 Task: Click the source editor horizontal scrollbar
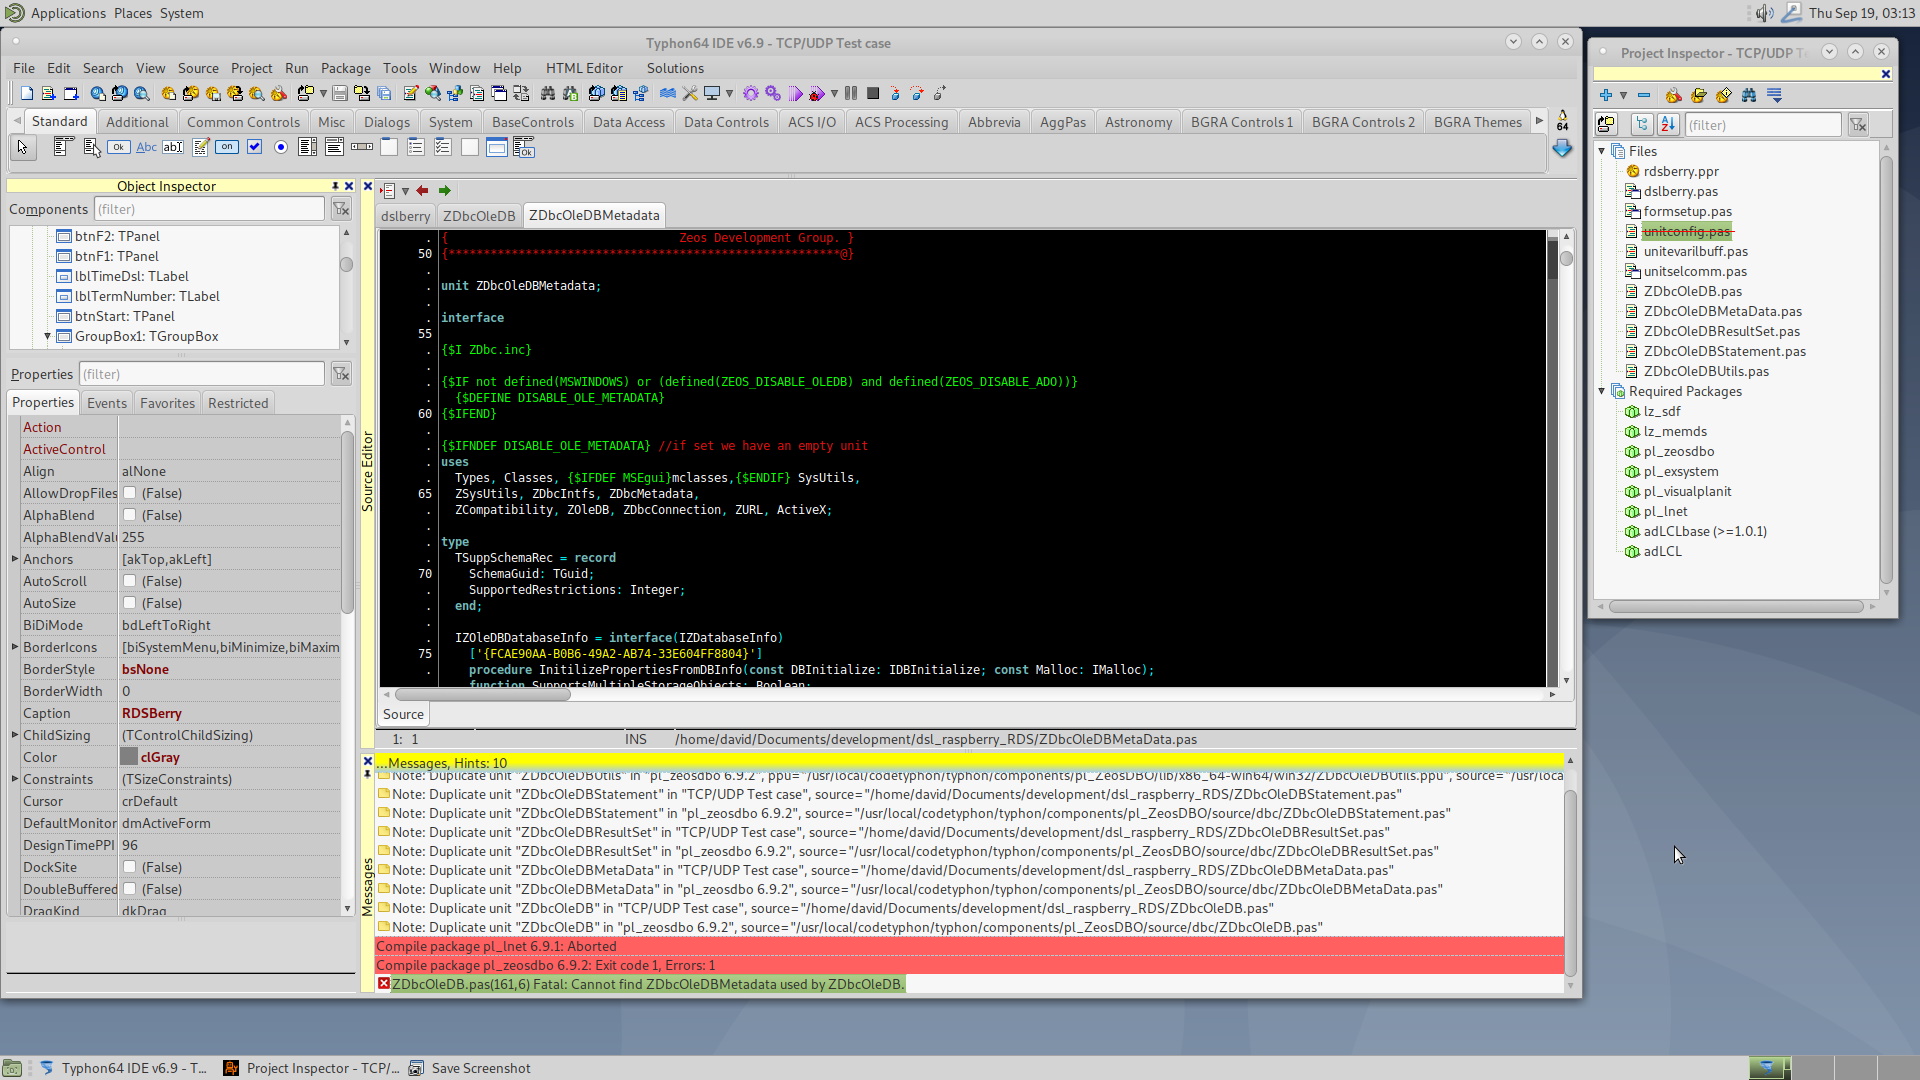click(482, 695)
